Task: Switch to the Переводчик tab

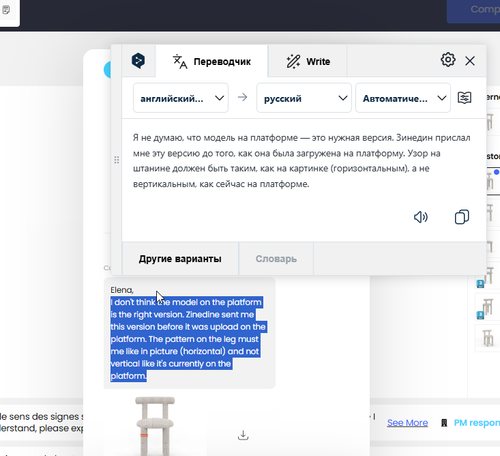Action: point(212,61)
